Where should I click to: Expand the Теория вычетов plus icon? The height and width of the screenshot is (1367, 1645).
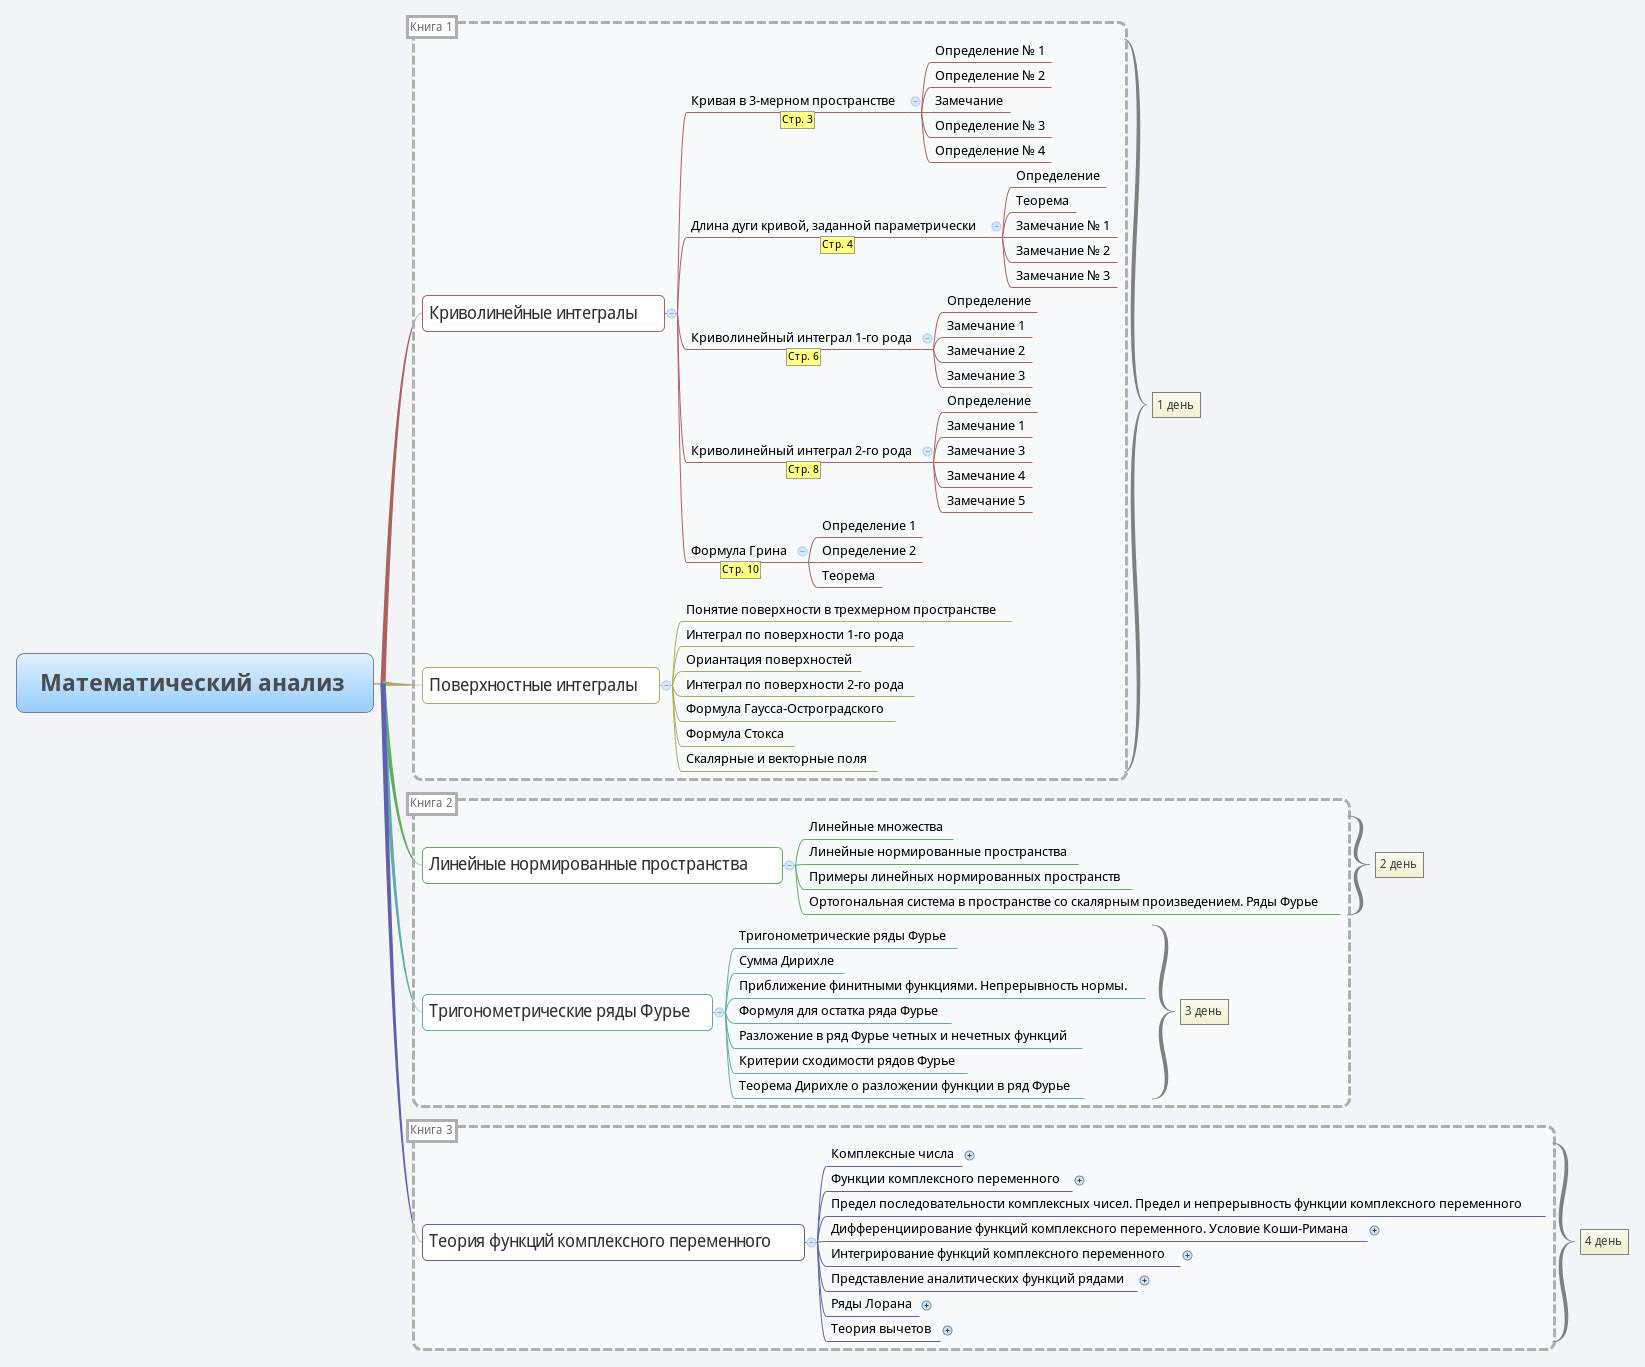947,1330
